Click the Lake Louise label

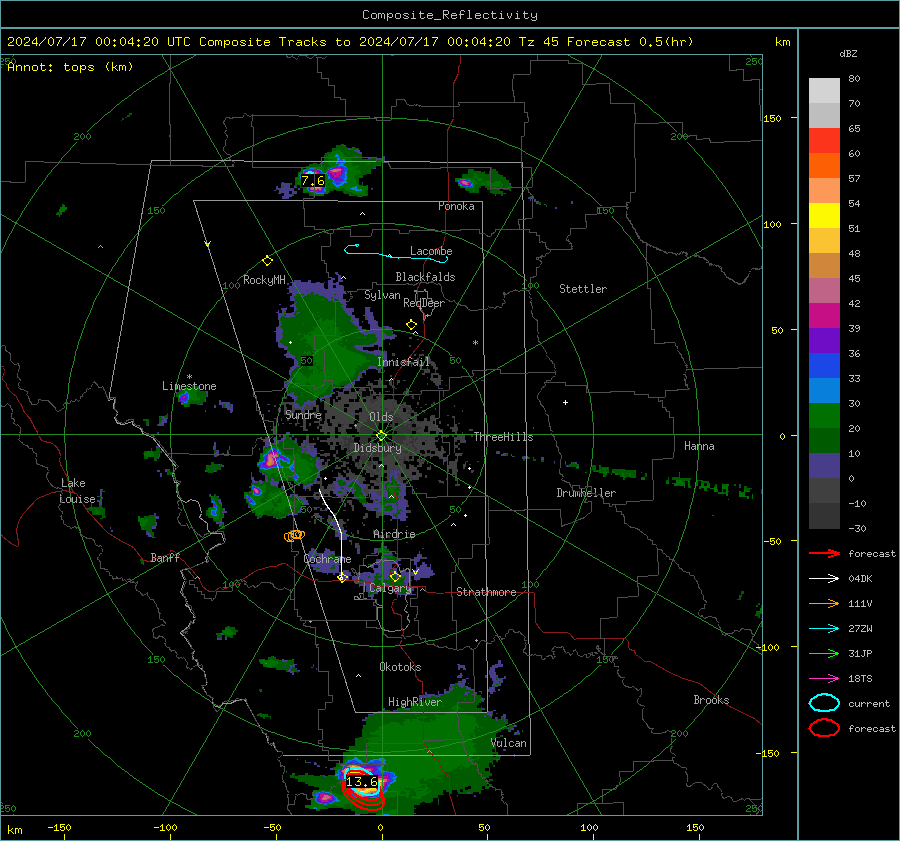pyautogui.click(x=77, y=491)
